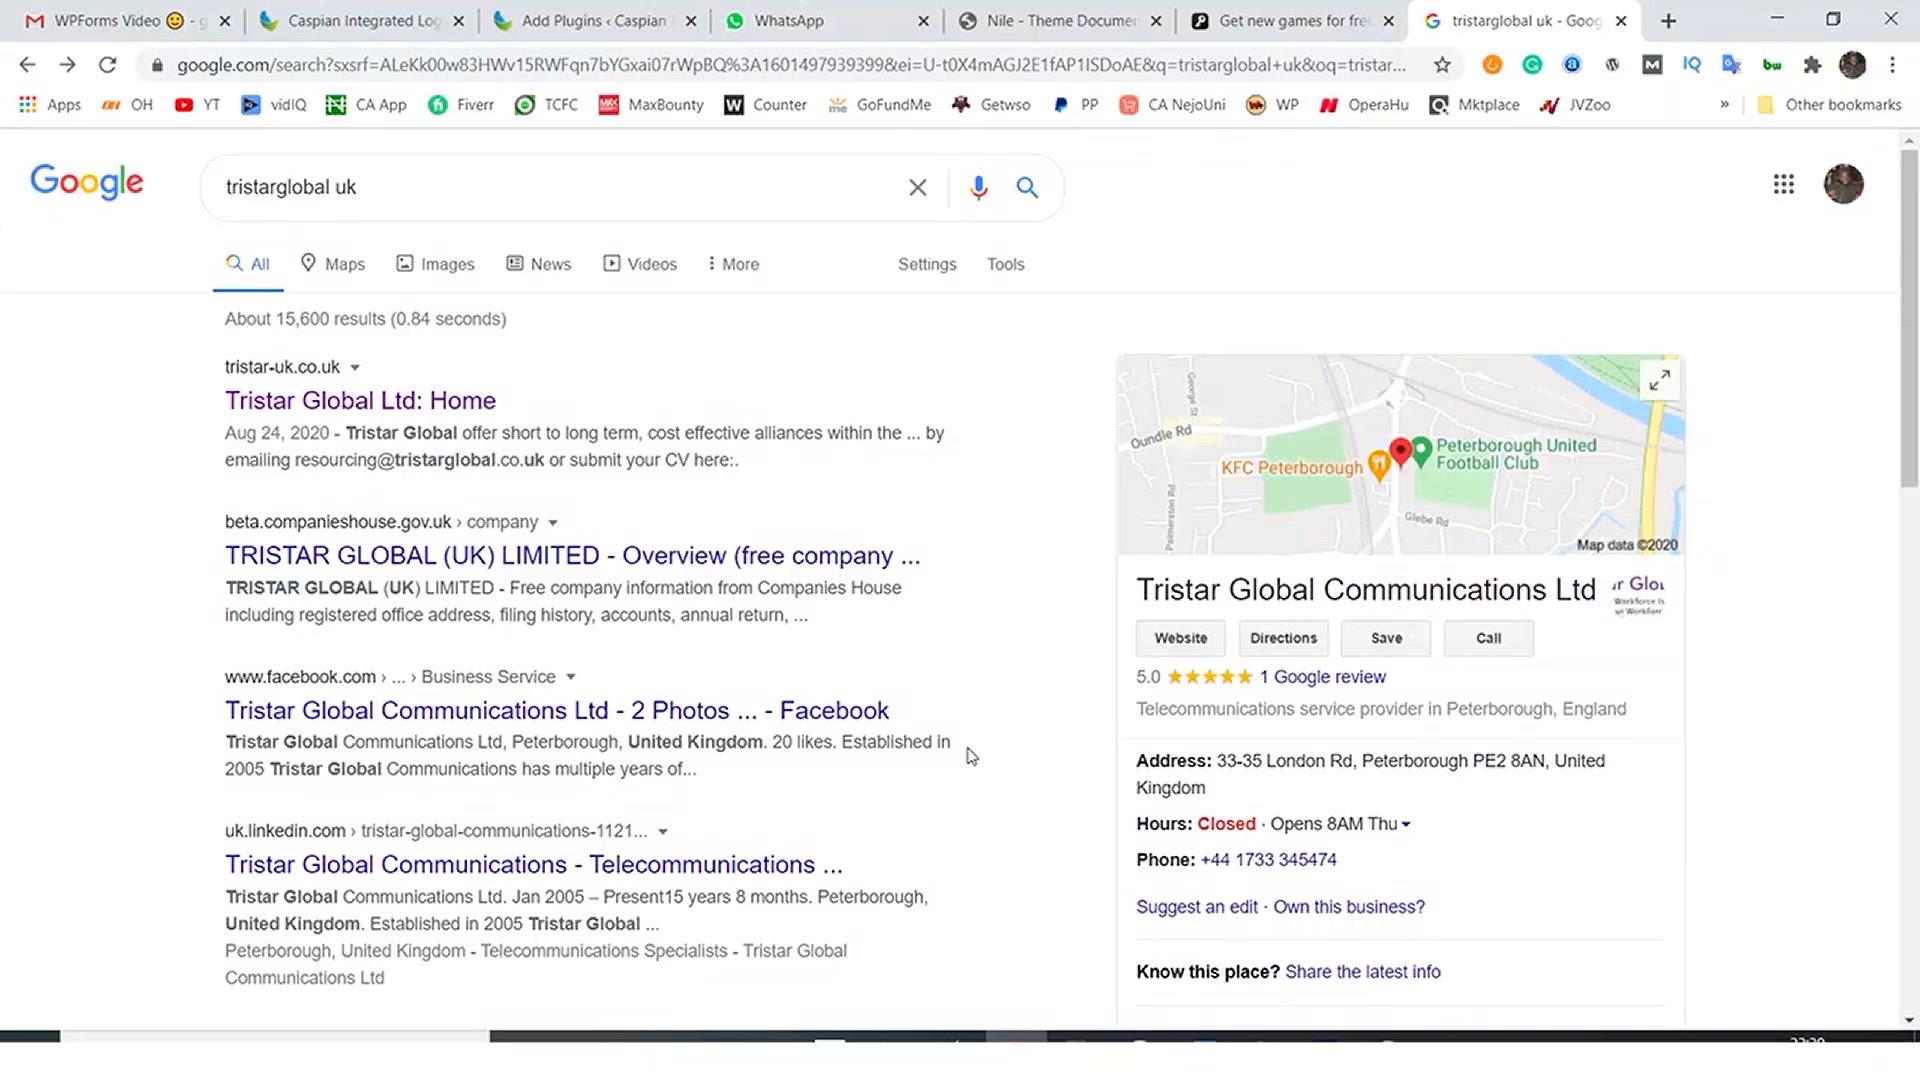Open Apps bookmark shortcut
Viewport: 1920px width, 1080px height.
(50, 105)
